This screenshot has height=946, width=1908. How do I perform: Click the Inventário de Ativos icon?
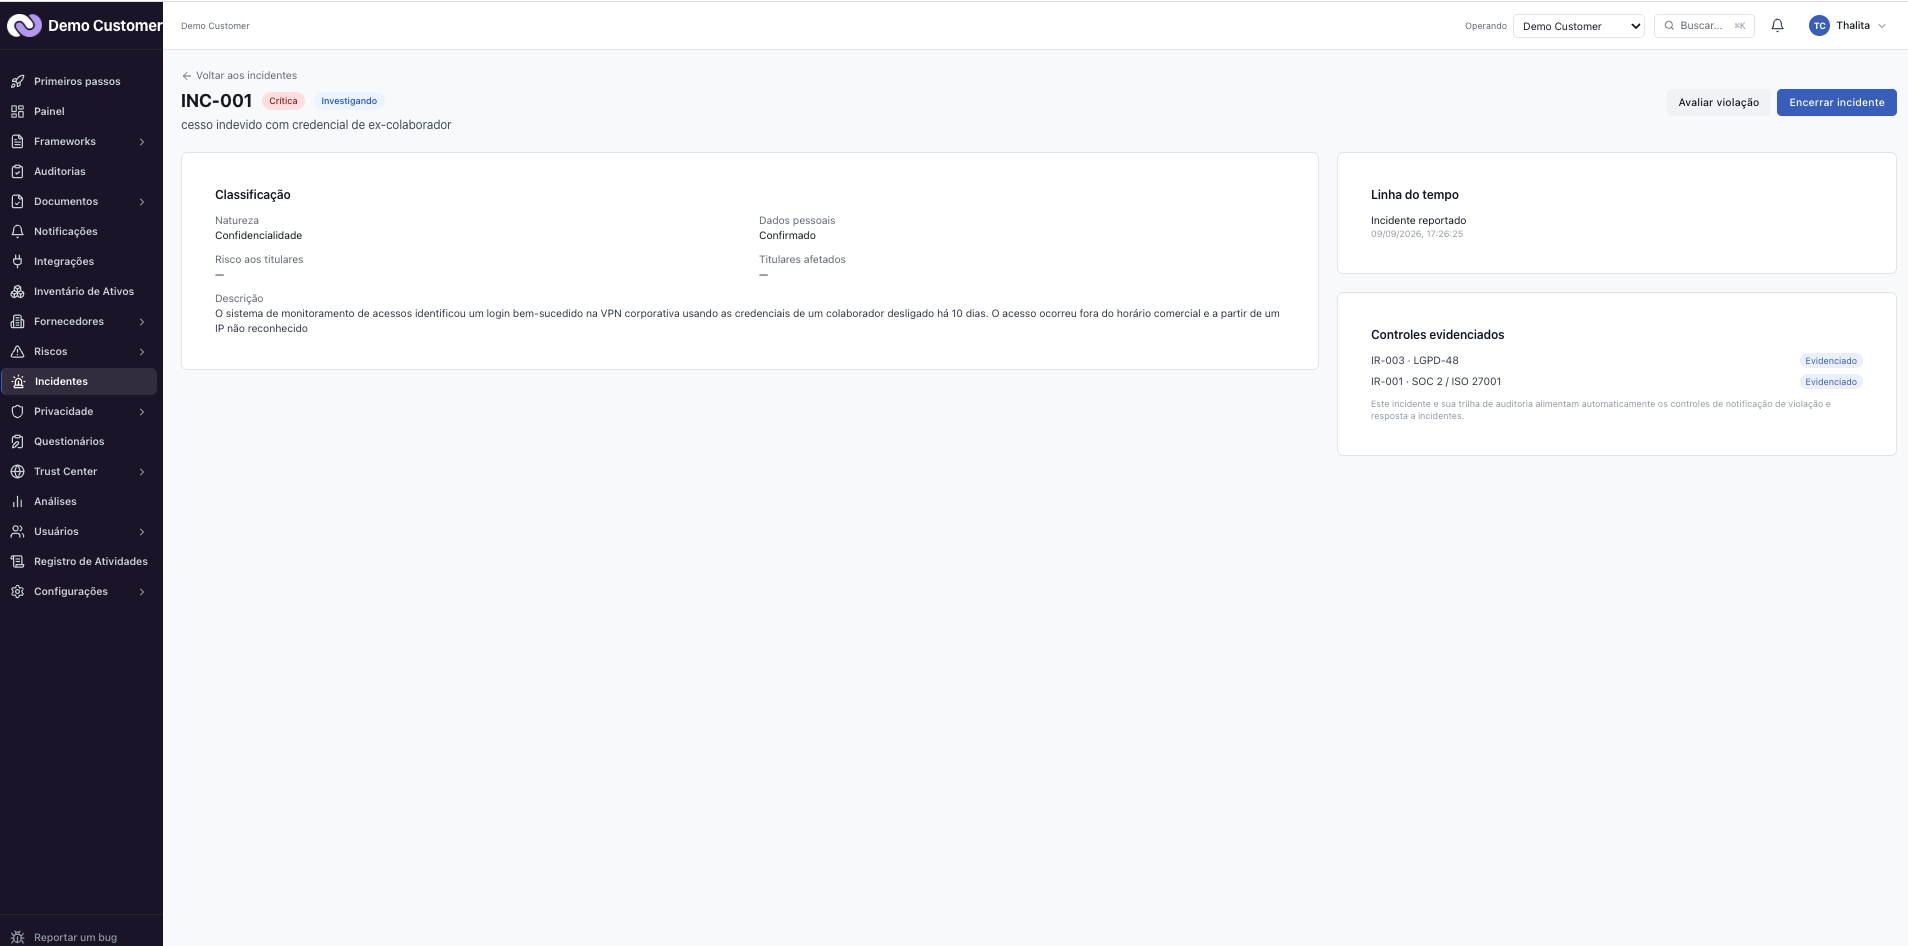coord(17,291)
